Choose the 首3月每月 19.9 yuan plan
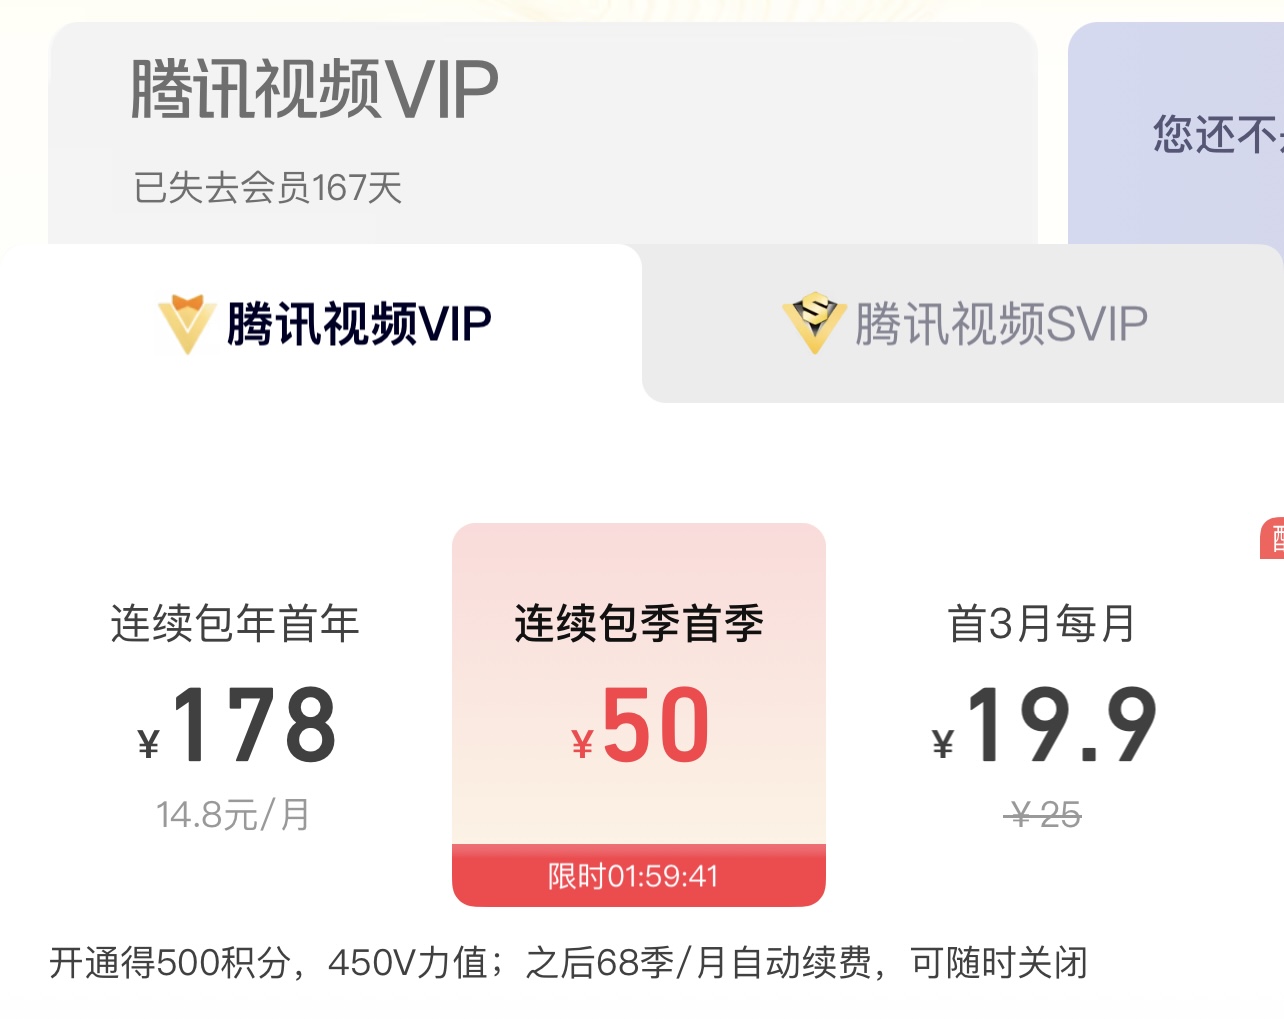 click(x=1043, y=715)
